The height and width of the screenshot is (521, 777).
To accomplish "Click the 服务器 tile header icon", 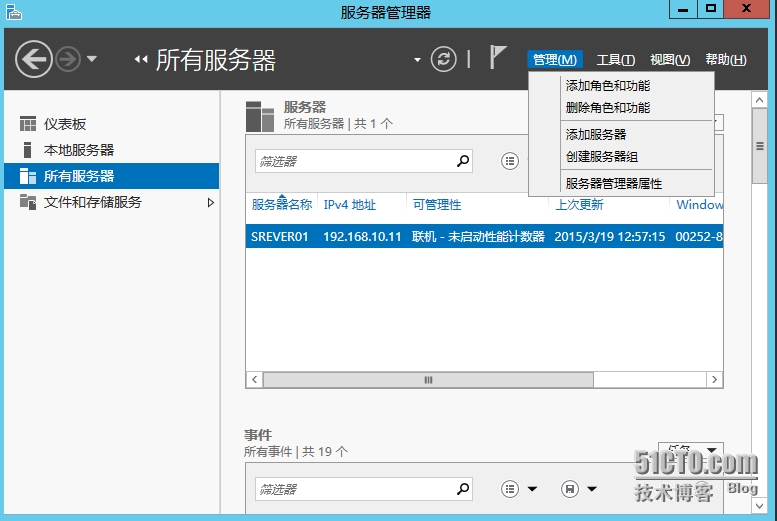I will coord(260,116).
